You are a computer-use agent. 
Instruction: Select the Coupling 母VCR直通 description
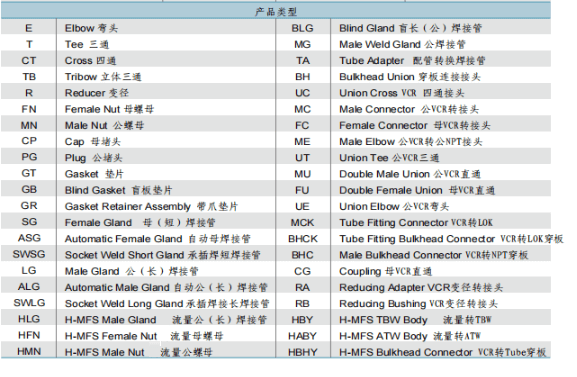point(385,271)
